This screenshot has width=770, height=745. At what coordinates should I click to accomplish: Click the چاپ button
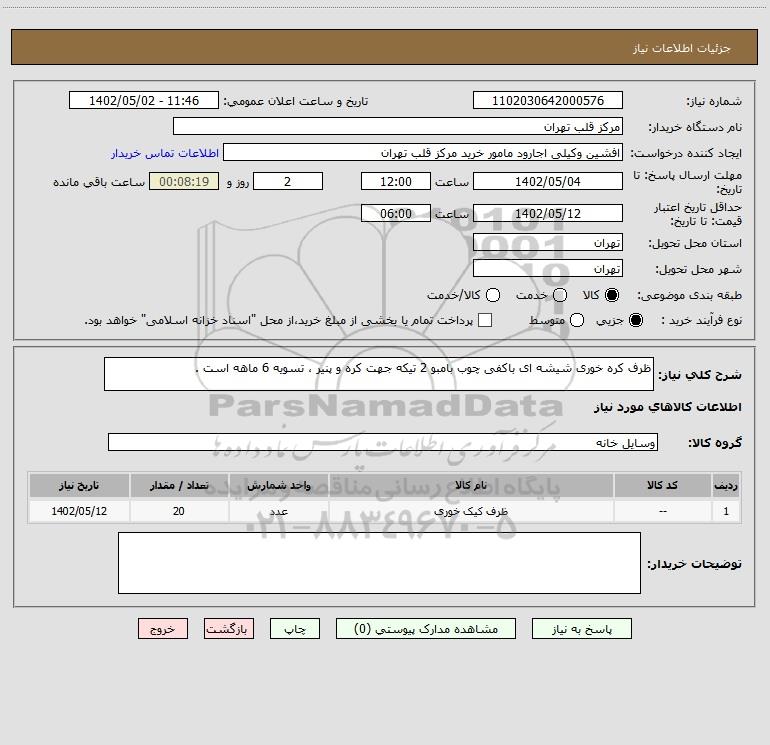[295, 629]
